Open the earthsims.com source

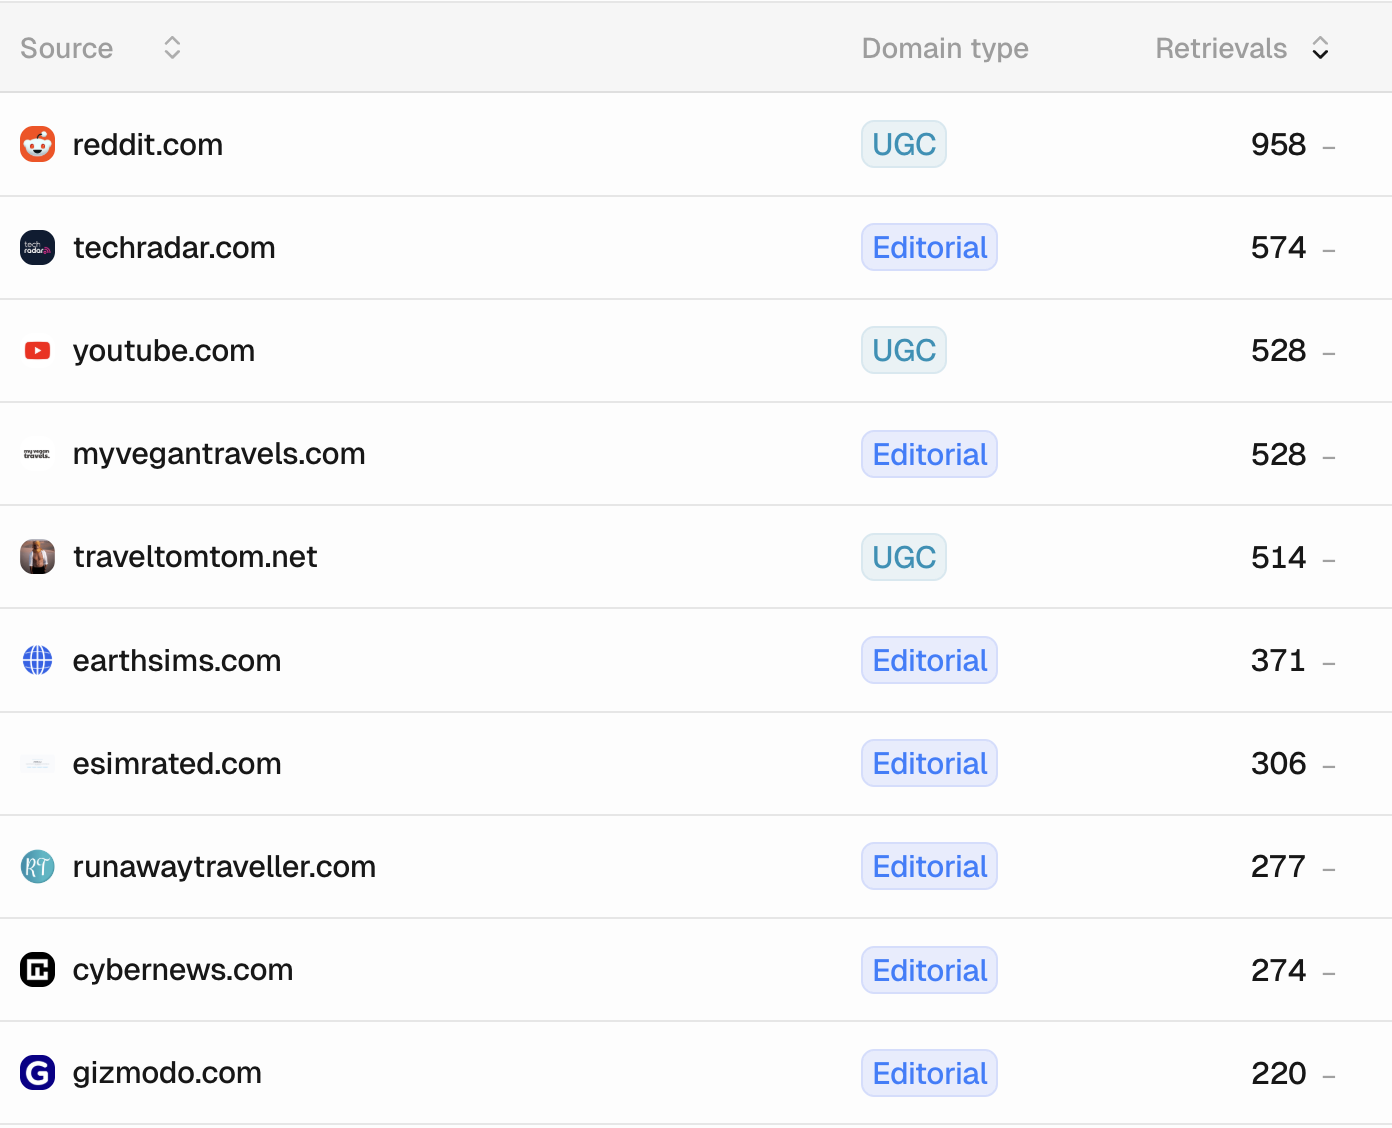pyautogui.click(x=177, y=660)
